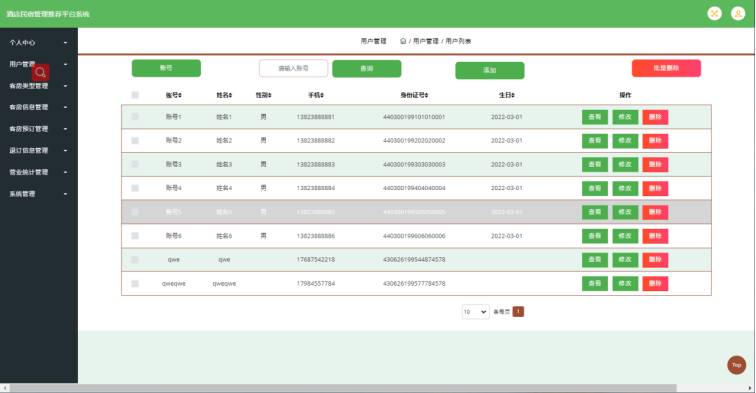
Task: Click the green 添加 button
Action: coord(490,70)
